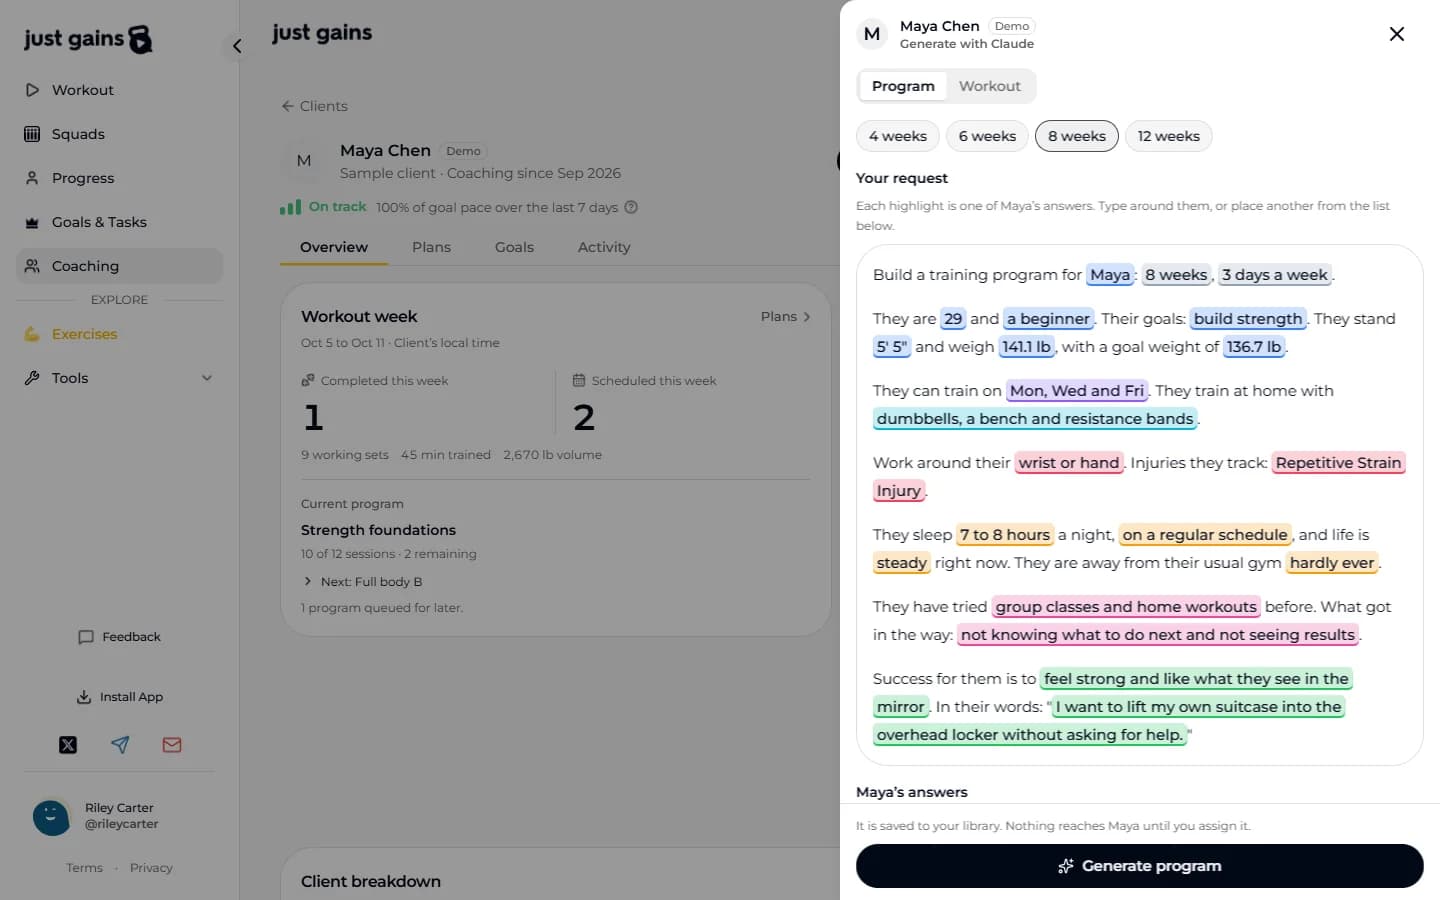Open Squads in the sidebar
Screen dimensions: 1440x900
click(119, 134)
